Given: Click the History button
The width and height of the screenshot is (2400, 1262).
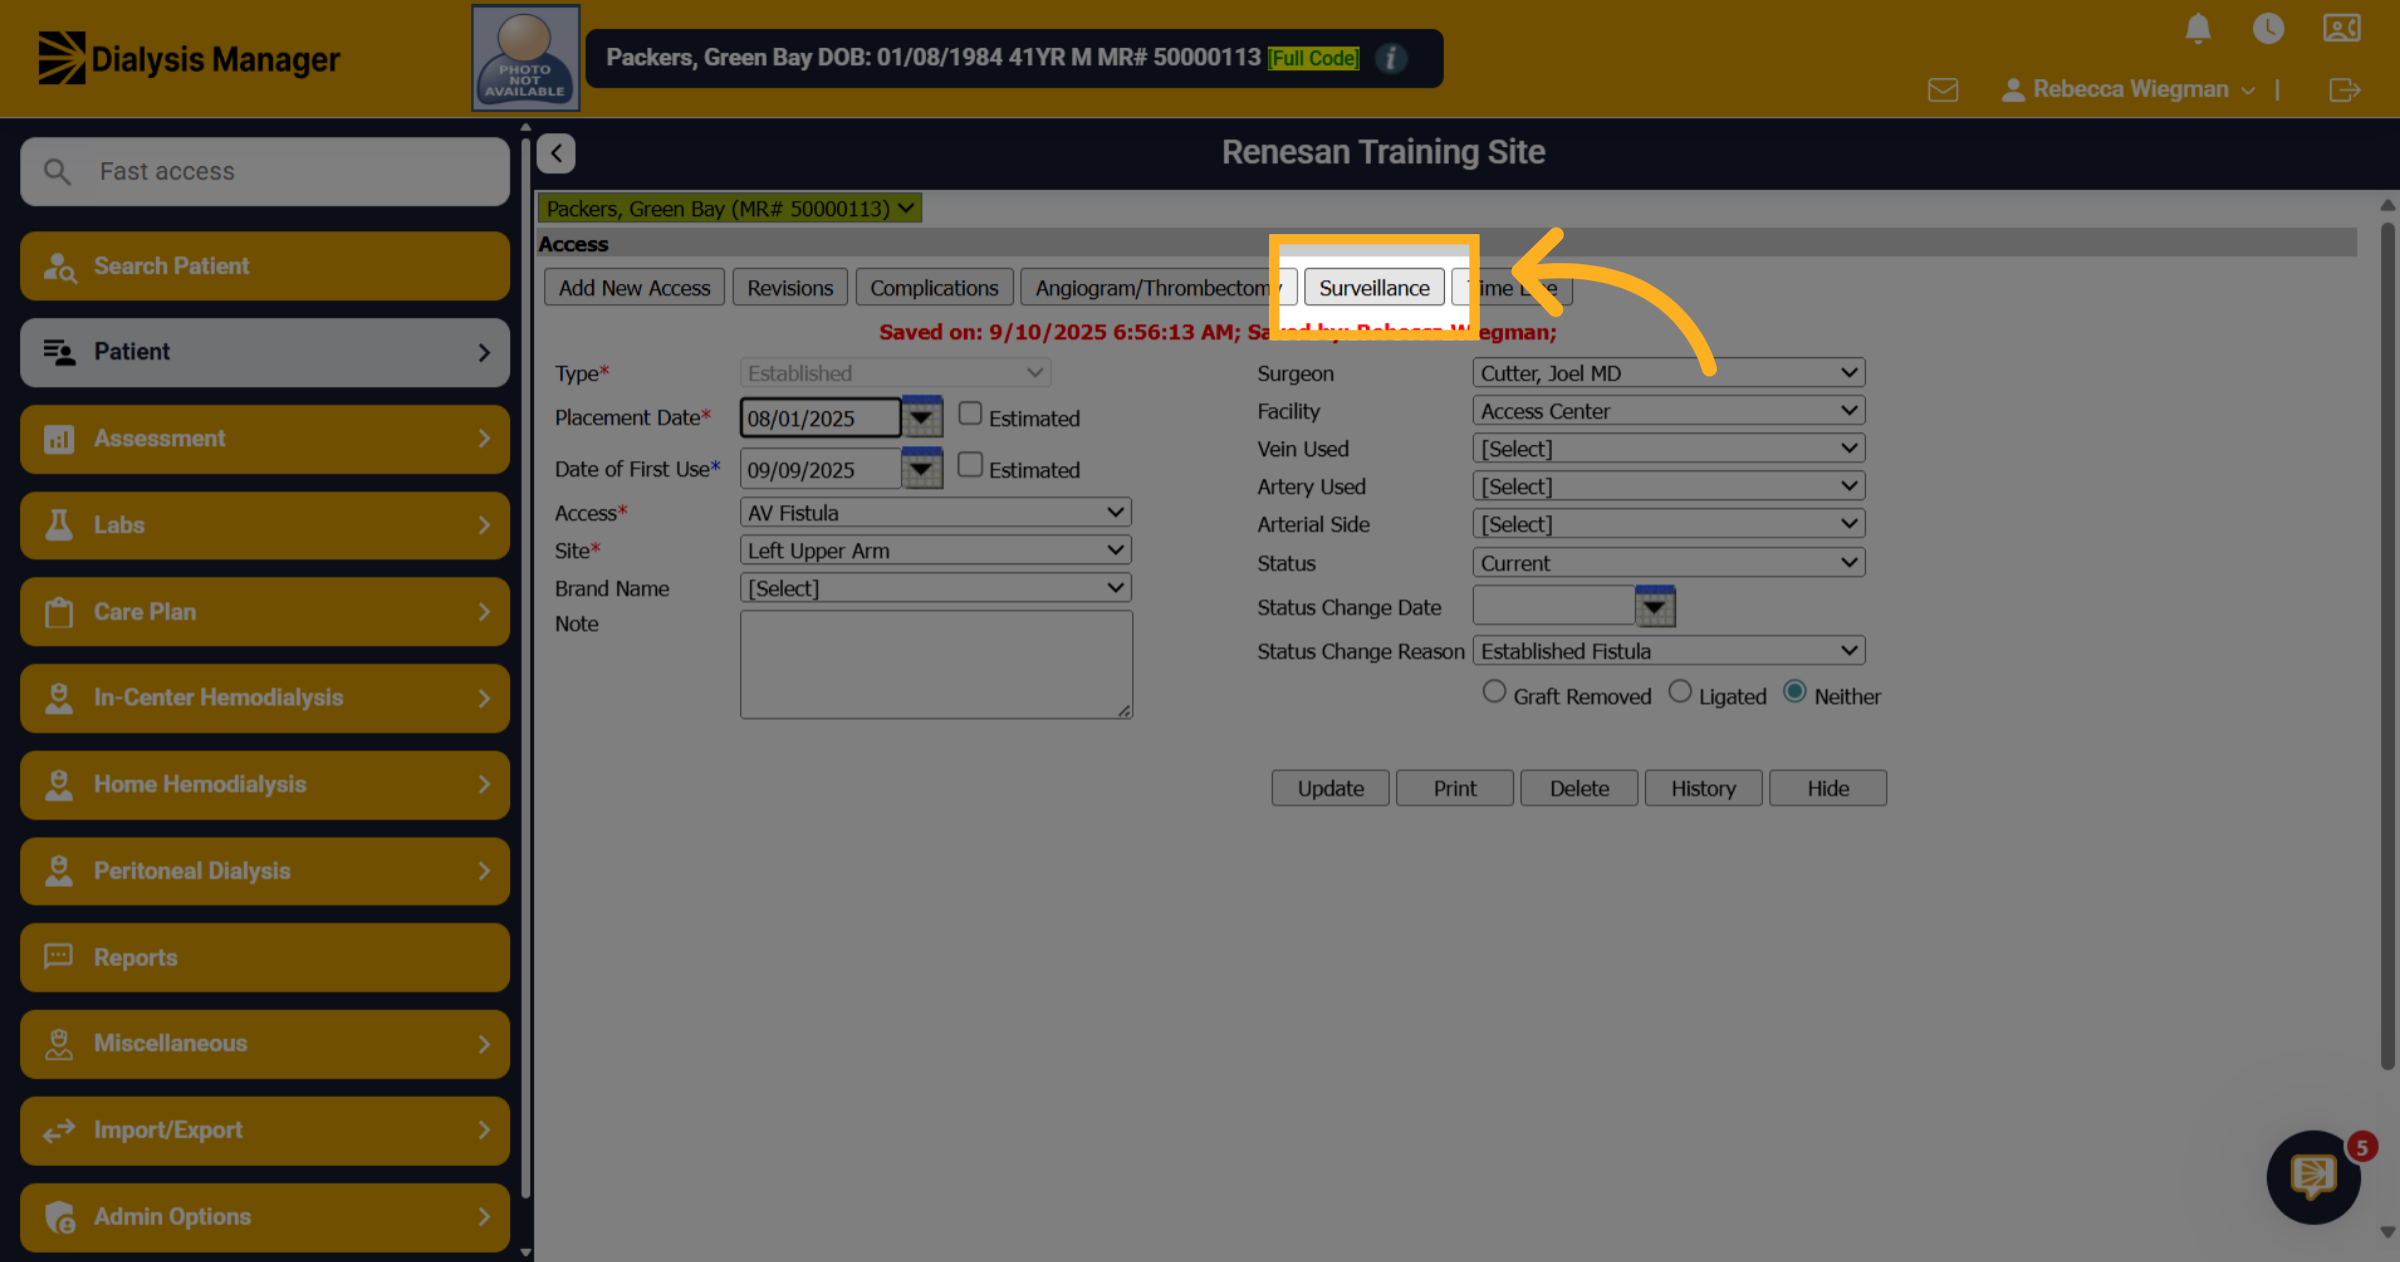Looking at the screenshot, I should point(1704,788).
